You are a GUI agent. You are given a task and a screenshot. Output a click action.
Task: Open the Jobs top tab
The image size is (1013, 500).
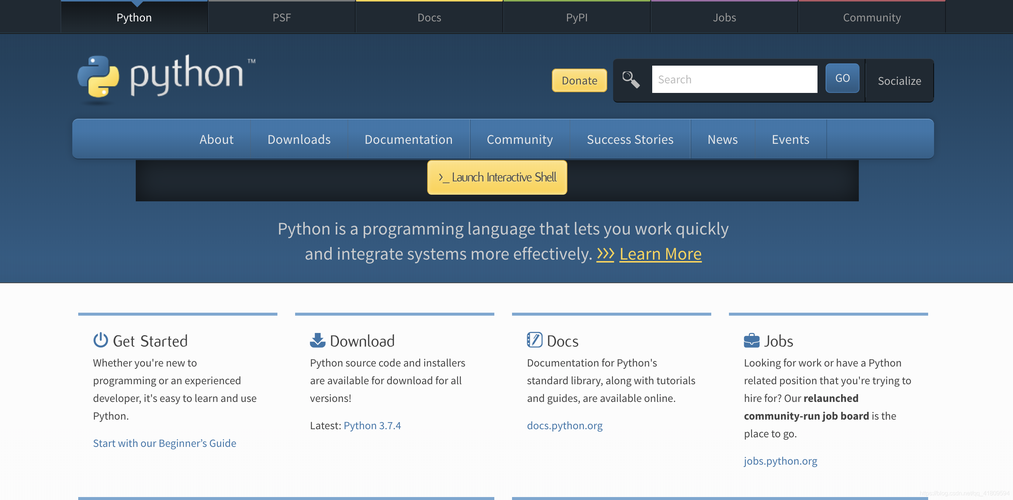point(724,17)
